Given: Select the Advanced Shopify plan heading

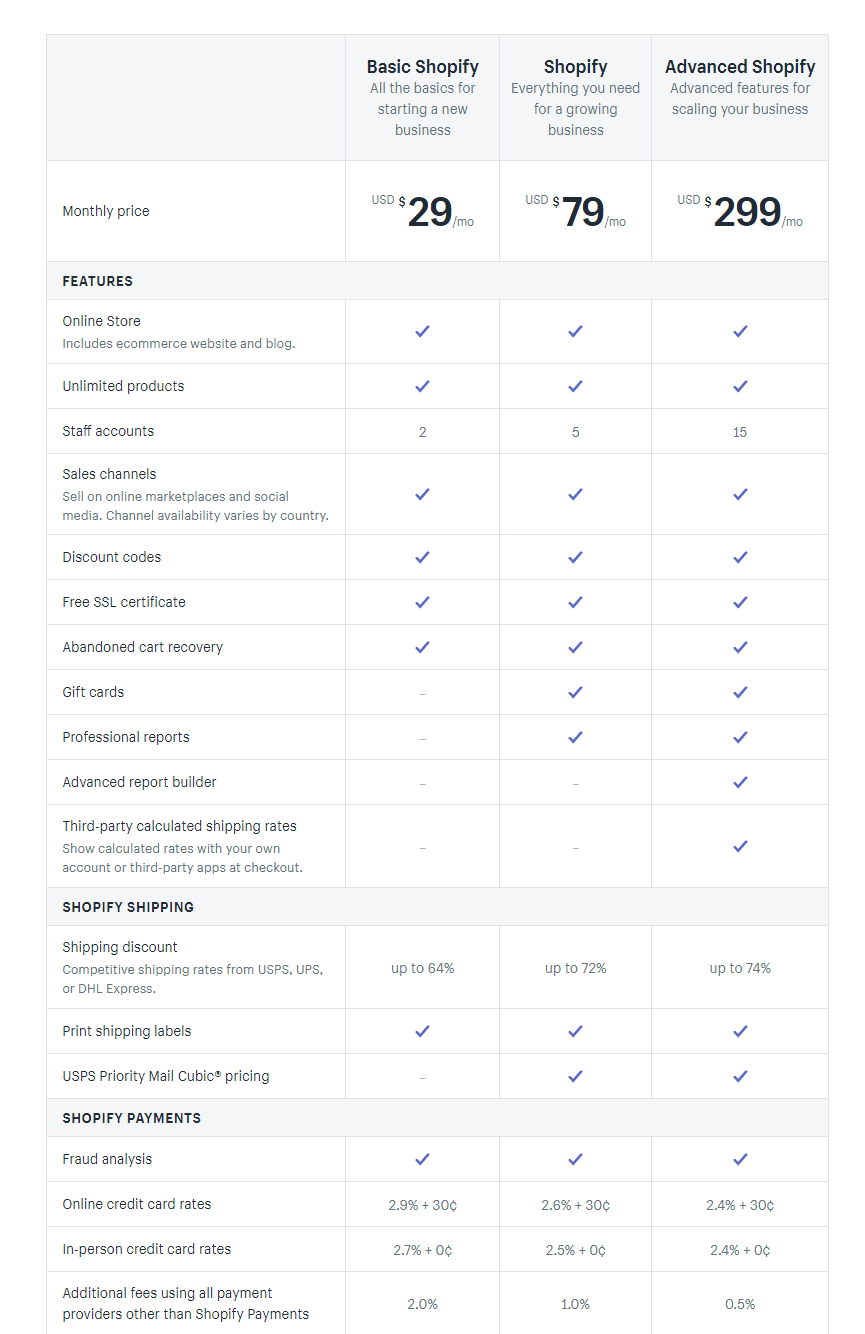Looking at the screenshot, I should pos(740,67).
